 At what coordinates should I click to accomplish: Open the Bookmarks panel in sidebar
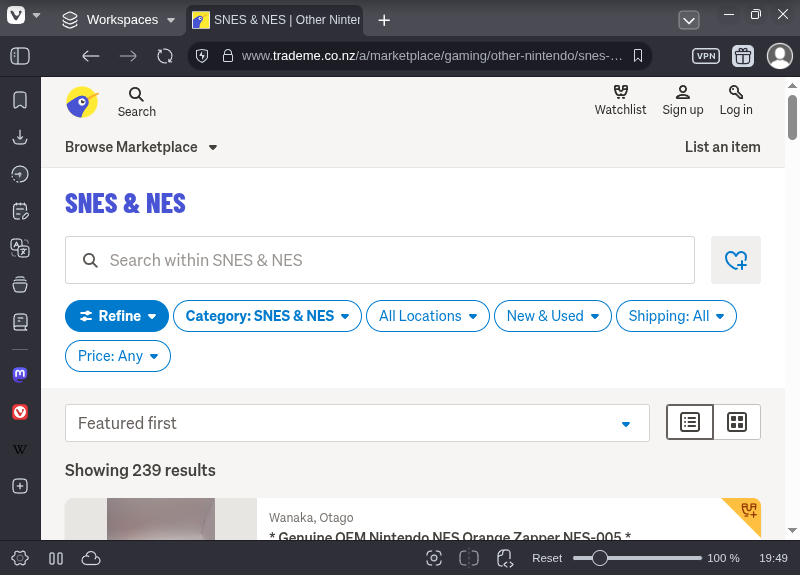tap(20, 100)
